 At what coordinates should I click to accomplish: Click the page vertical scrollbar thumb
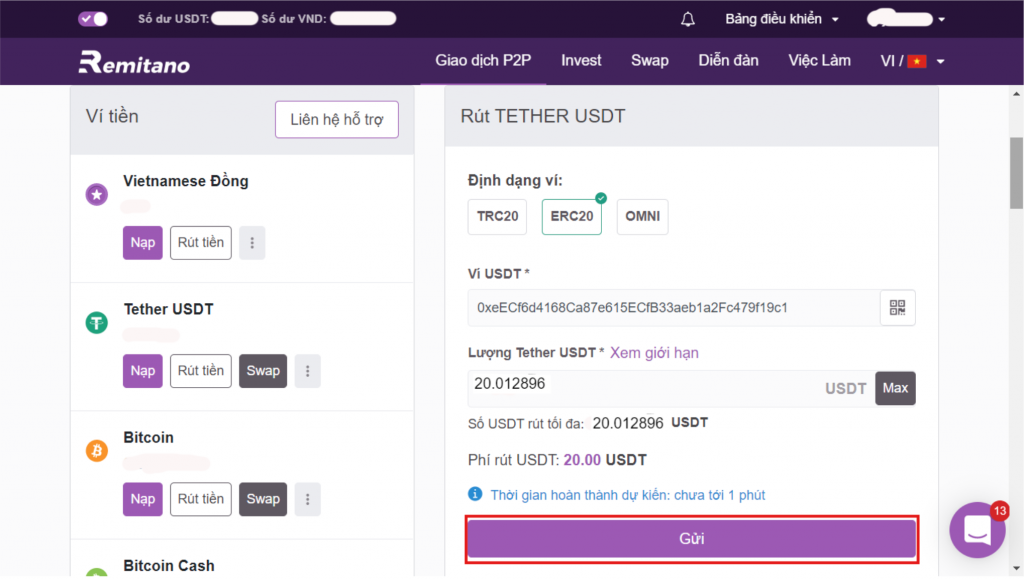click(x=1016, y=173)
